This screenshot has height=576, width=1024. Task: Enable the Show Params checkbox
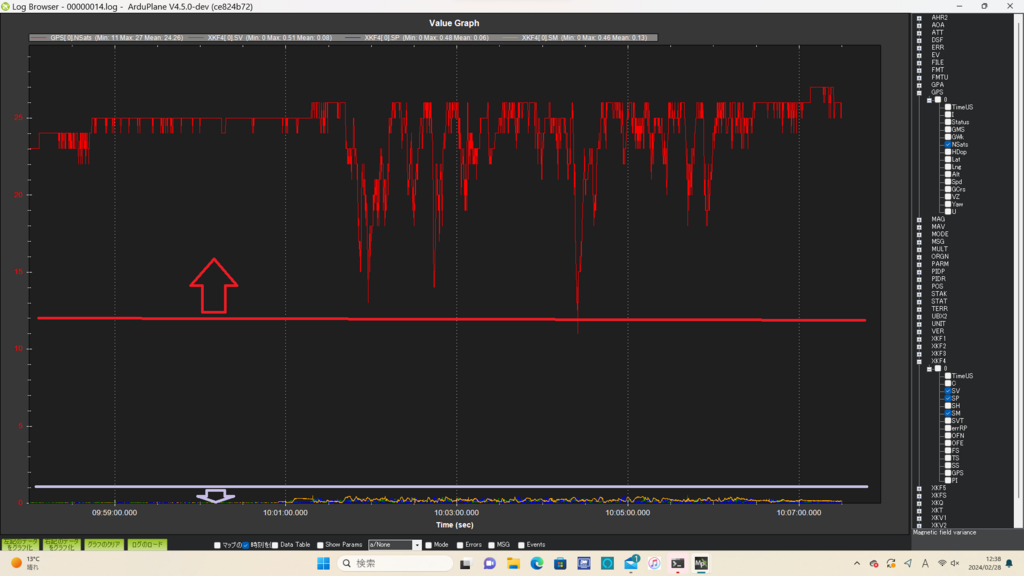320,545
